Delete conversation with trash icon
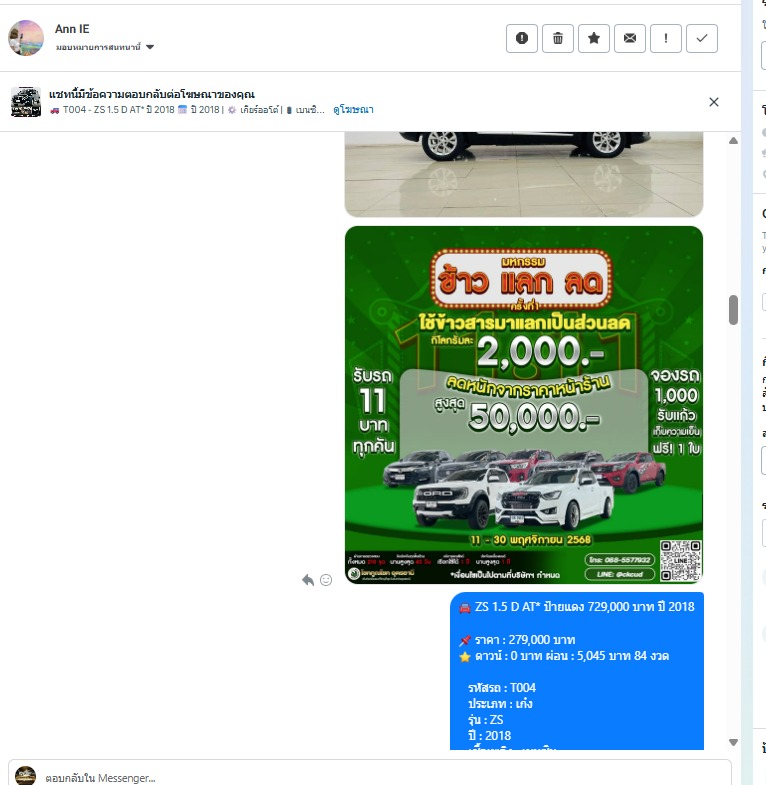This screenshot has width=766, height=785. 558,38
